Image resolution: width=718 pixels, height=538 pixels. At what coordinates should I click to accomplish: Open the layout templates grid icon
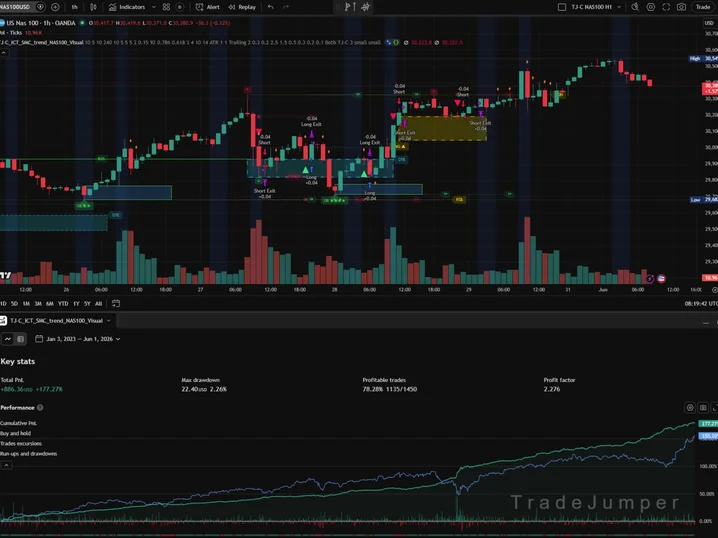166,7
